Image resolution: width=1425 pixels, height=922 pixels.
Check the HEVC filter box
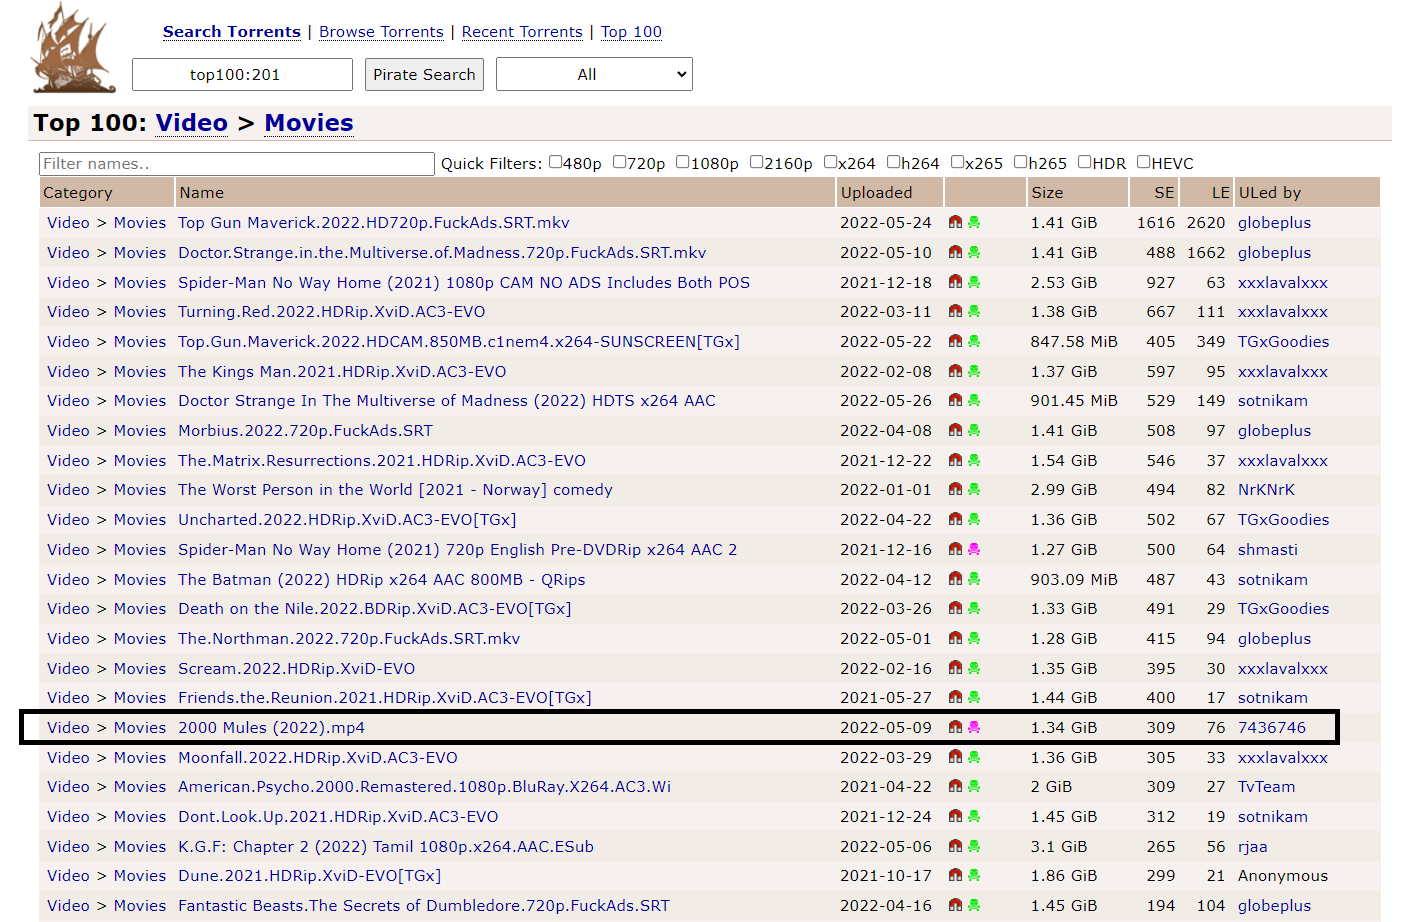pyautogui.click(x=1143, y=162)
